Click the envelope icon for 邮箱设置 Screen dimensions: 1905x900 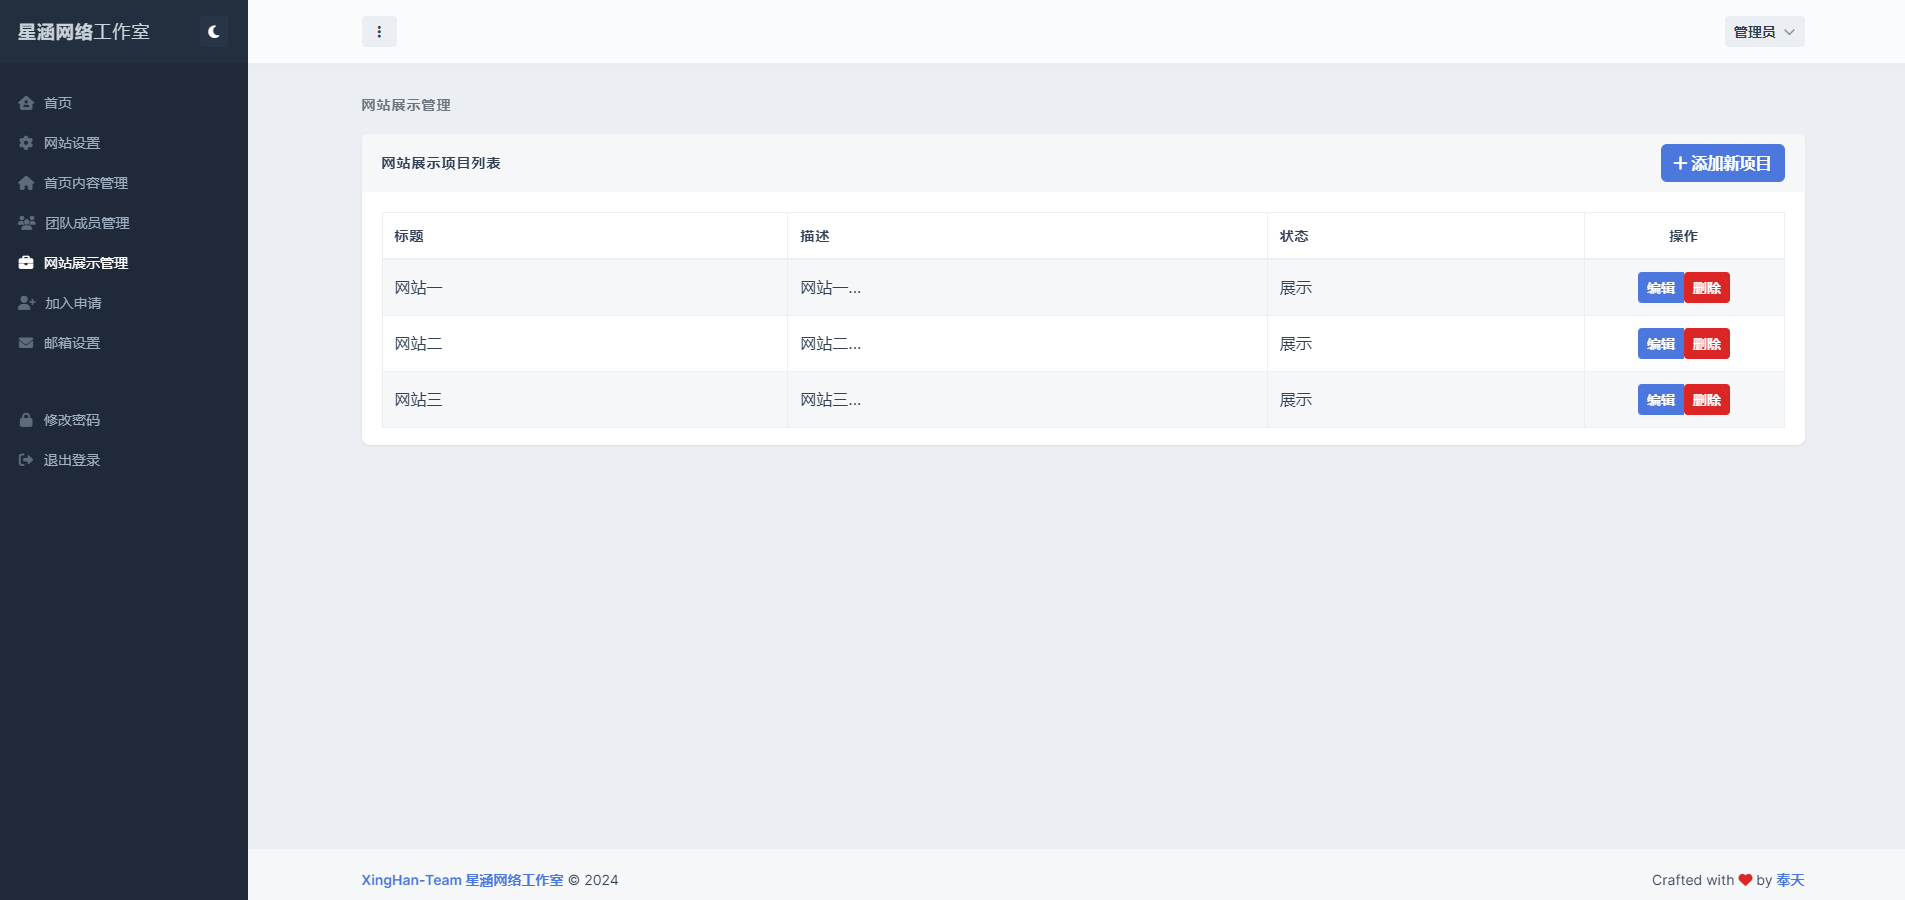click(x=26, y=343)
